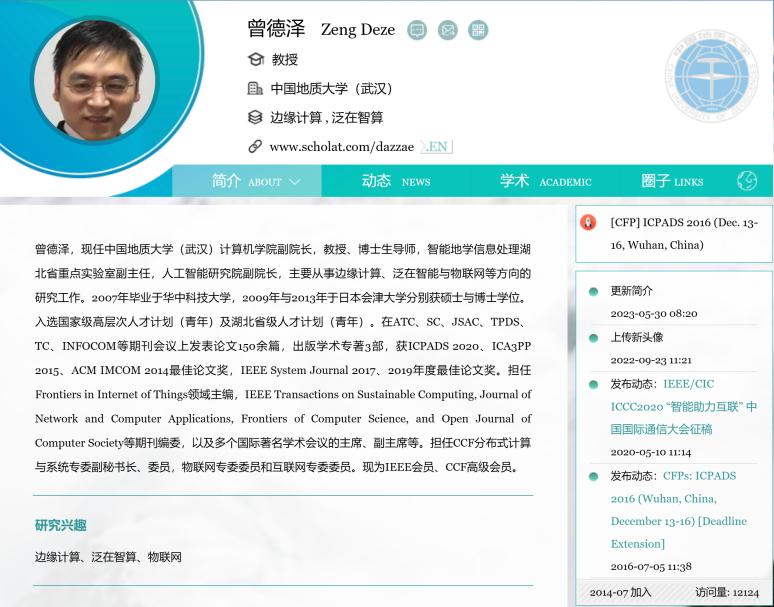Open the email envelope icon near the name
The height and width of the screenshot is (607, 774).
click(x=448, y=30)
